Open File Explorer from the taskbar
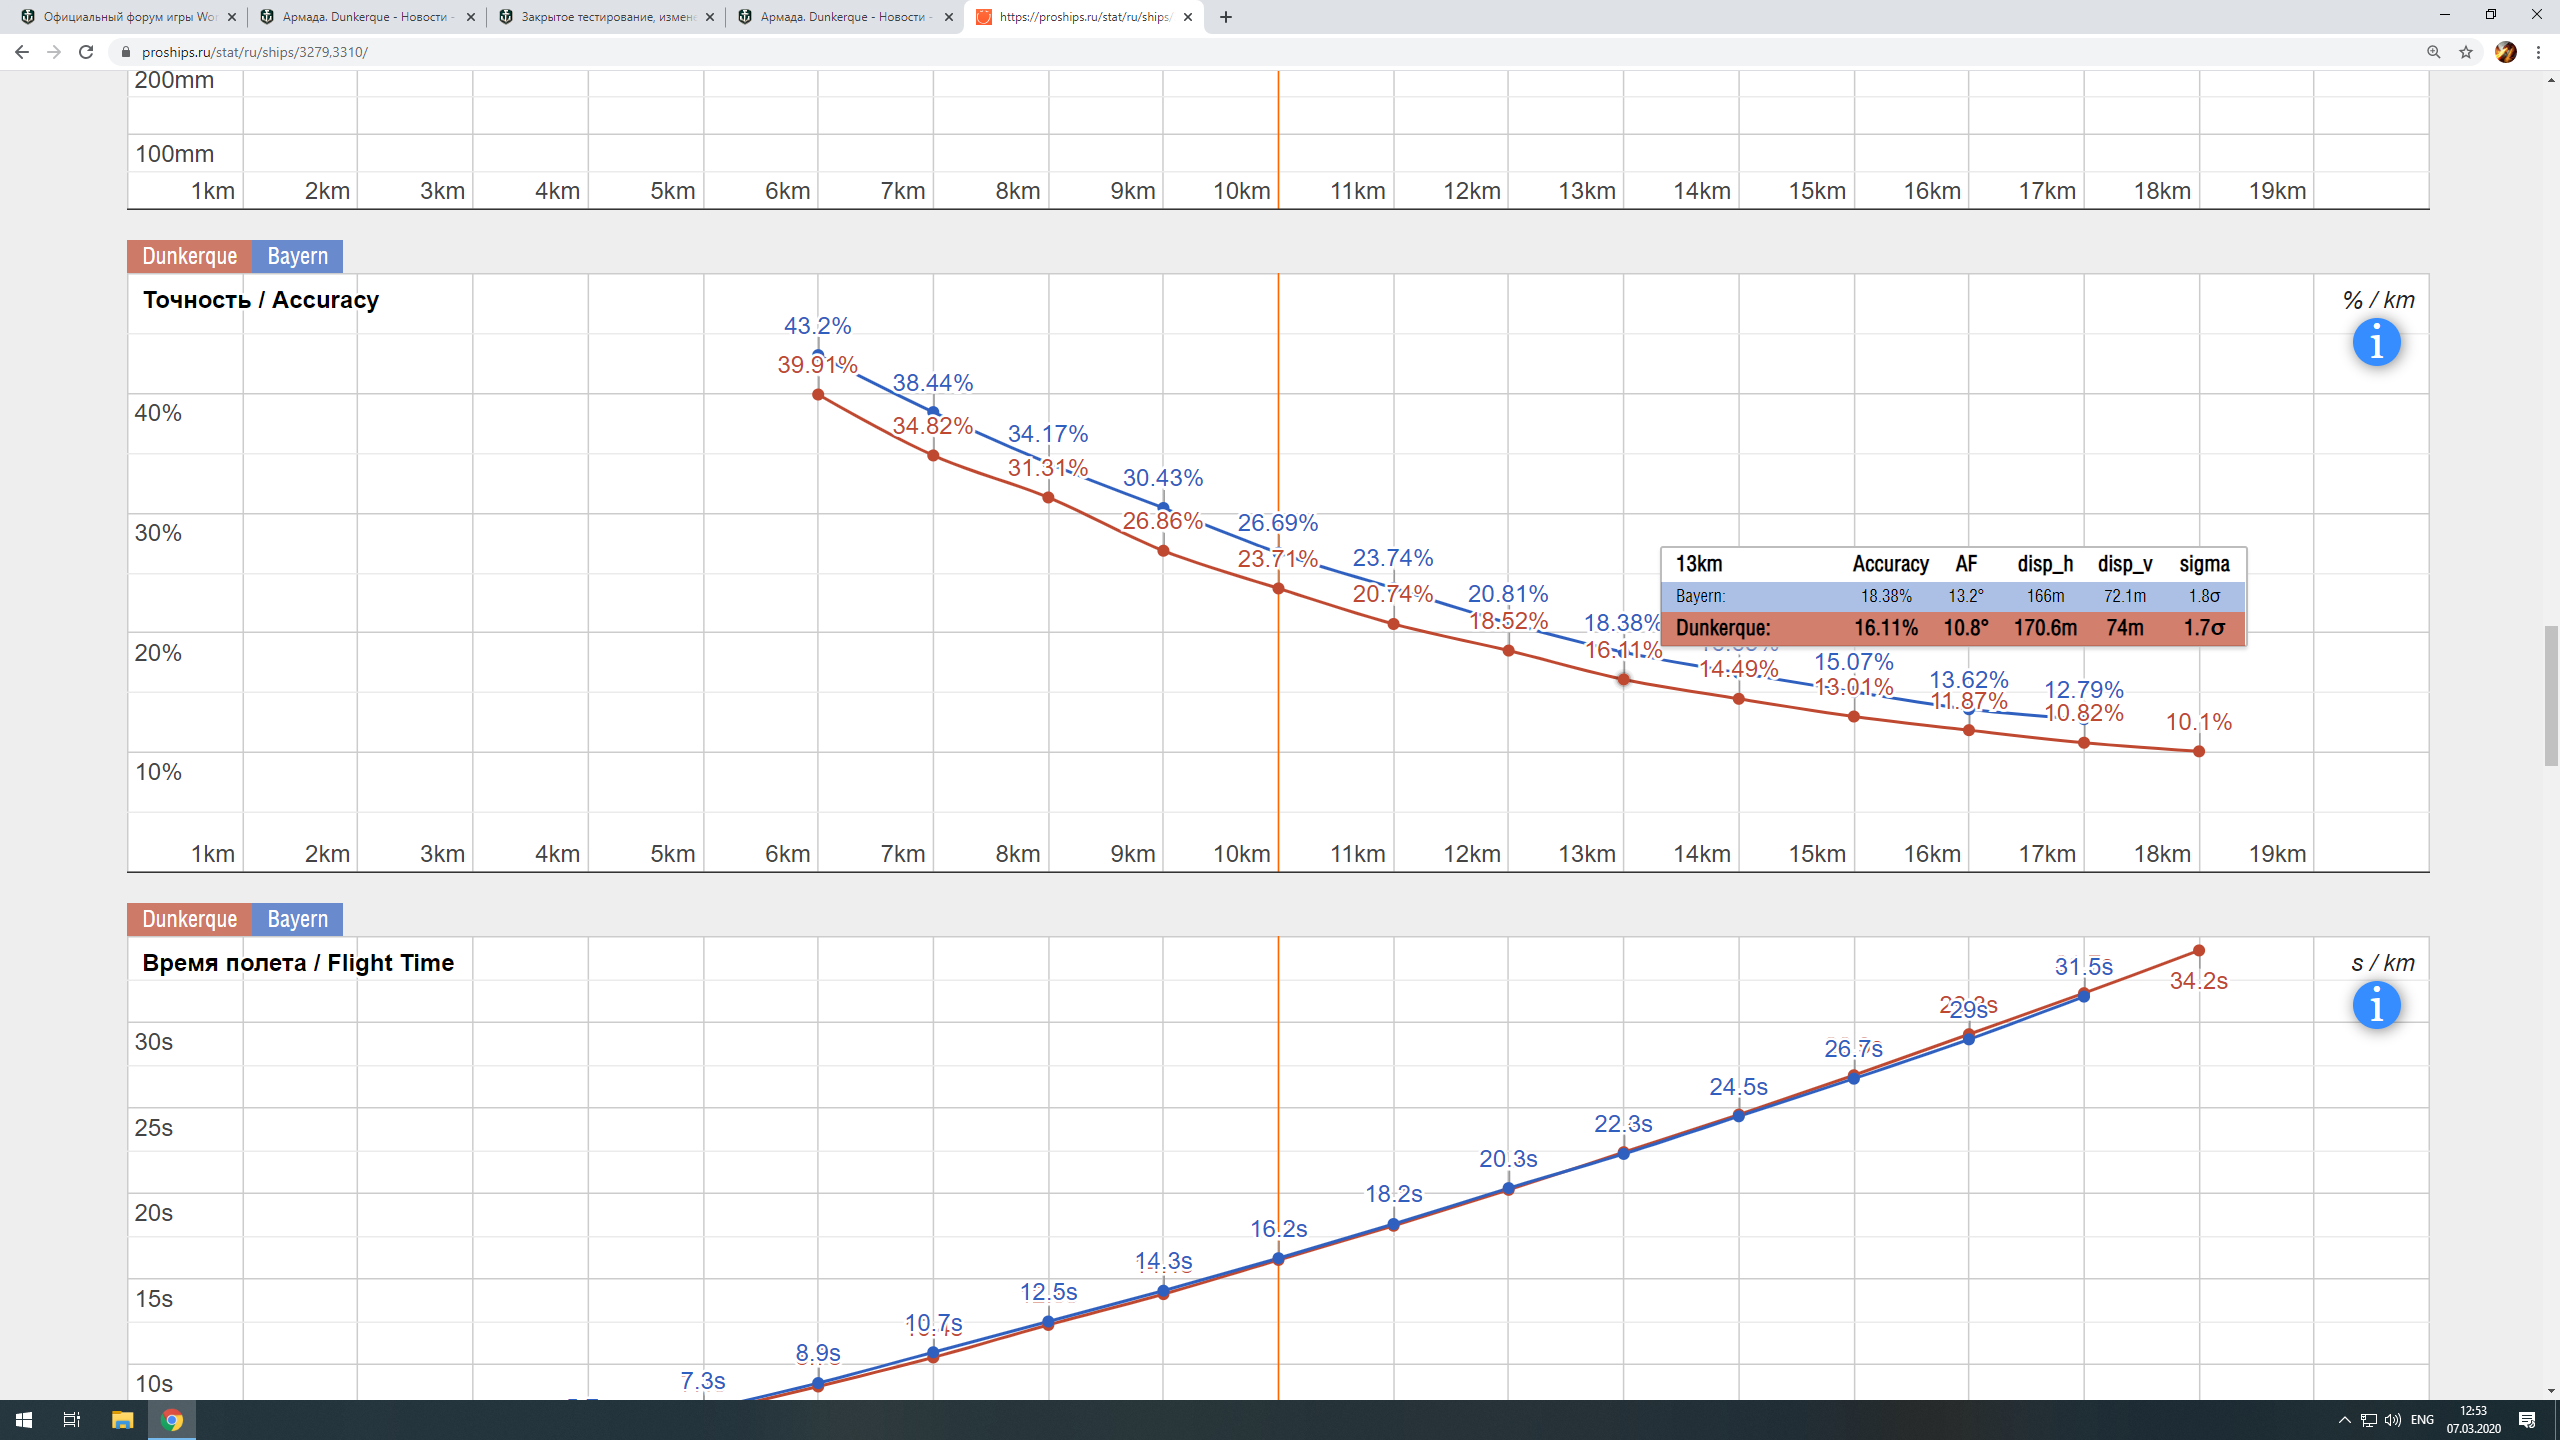The width and height of the screenshot is (2560, 1440). click(x=122, y=1420)
